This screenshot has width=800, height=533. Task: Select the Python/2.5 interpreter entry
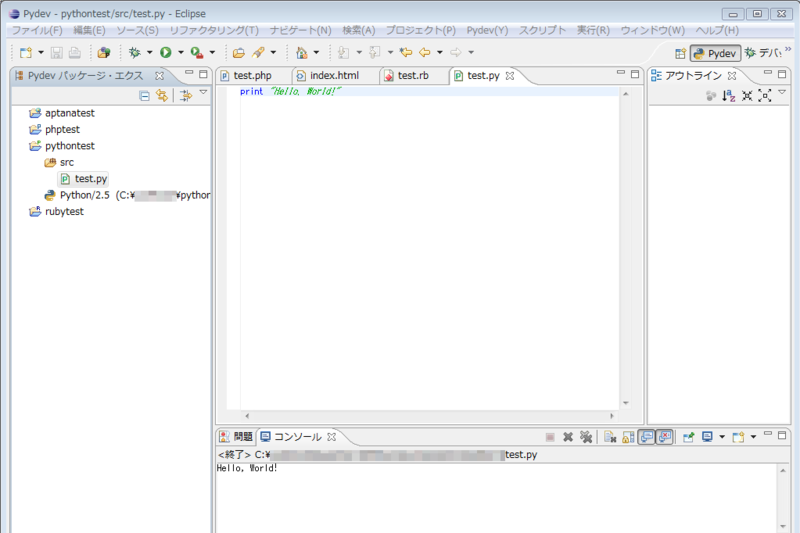[128, 195]
